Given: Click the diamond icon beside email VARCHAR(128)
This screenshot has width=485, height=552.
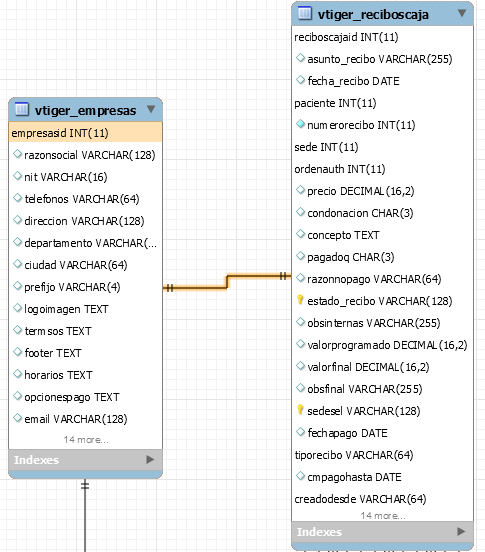Looking at the screenshot, I should tap(17, 418).
